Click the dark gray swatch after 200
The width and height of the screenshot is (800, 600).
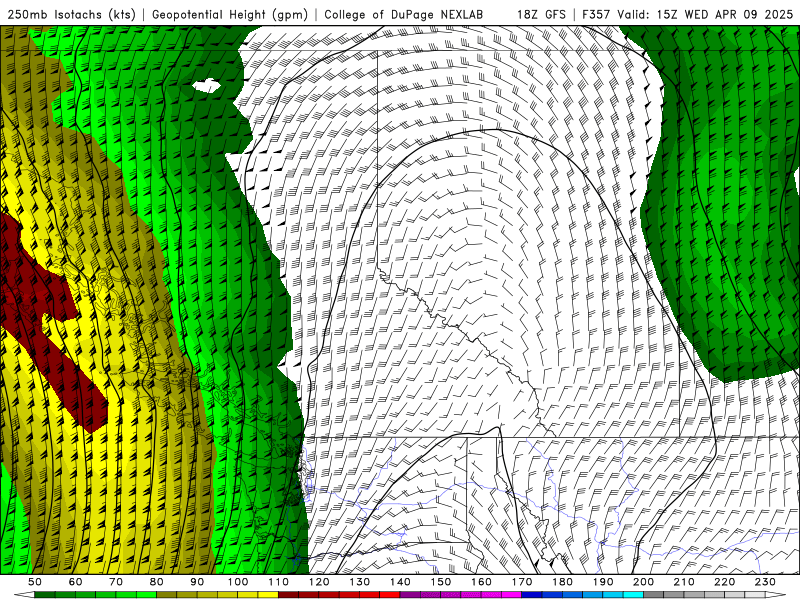(x=654, y=595)
